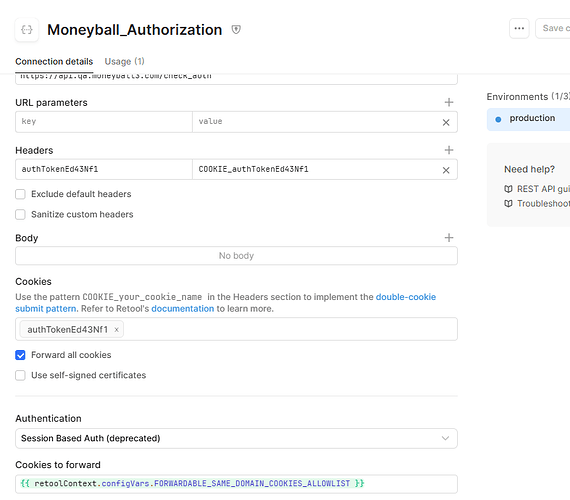Select the Connection details tab
Image resolution: width=570 pixels, height=500 pixels.
[x=54, y=61]
